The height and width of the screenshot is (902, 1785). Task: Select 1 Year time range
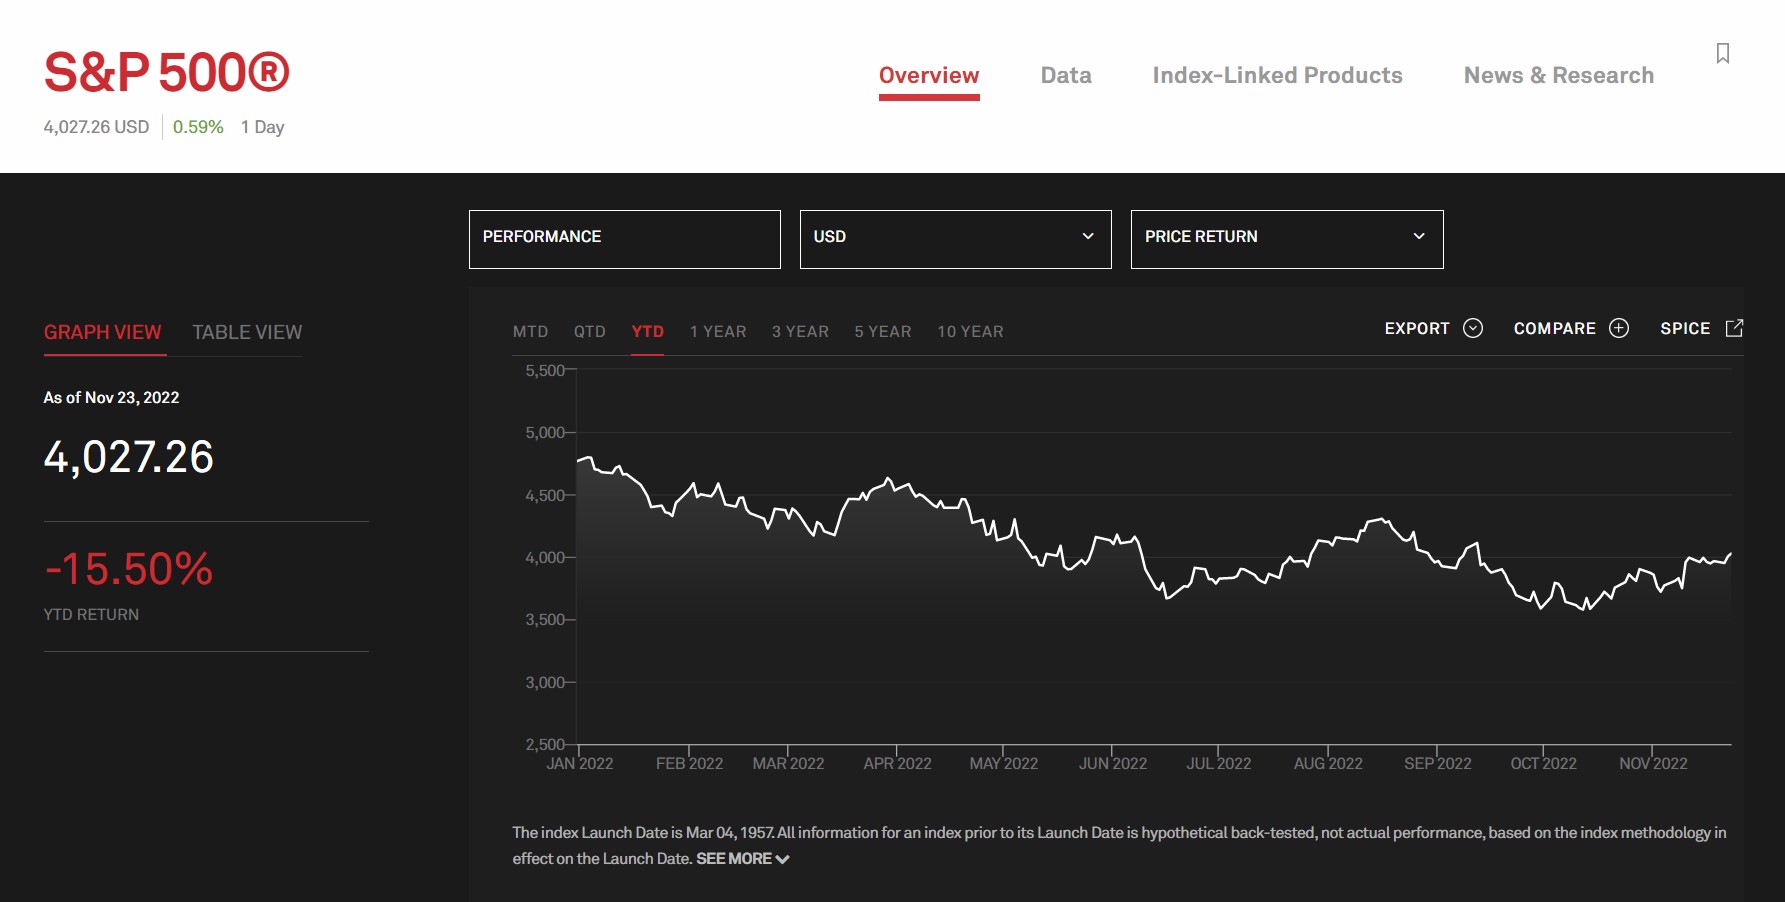pos(718,332)
